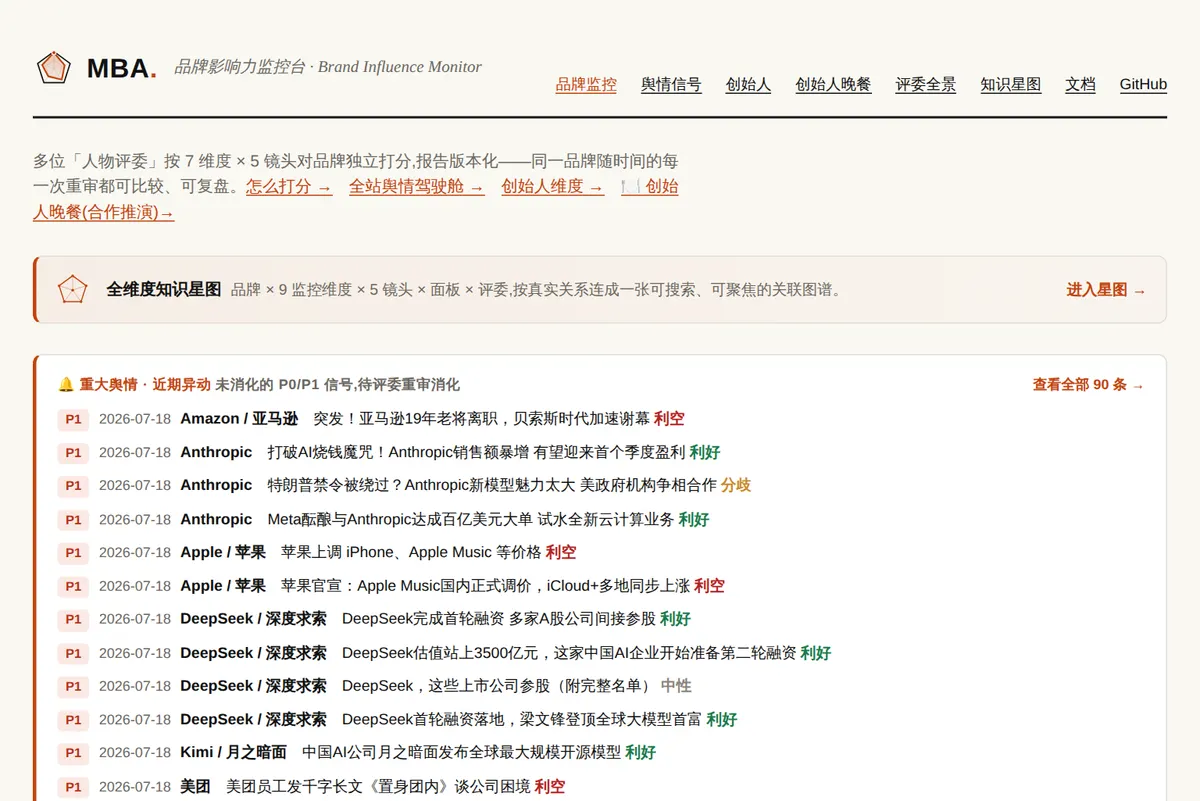Screen dimensions: 1200x801
Task: Open the 知识星图 nav item
Action: click(x=1011, y=85)
